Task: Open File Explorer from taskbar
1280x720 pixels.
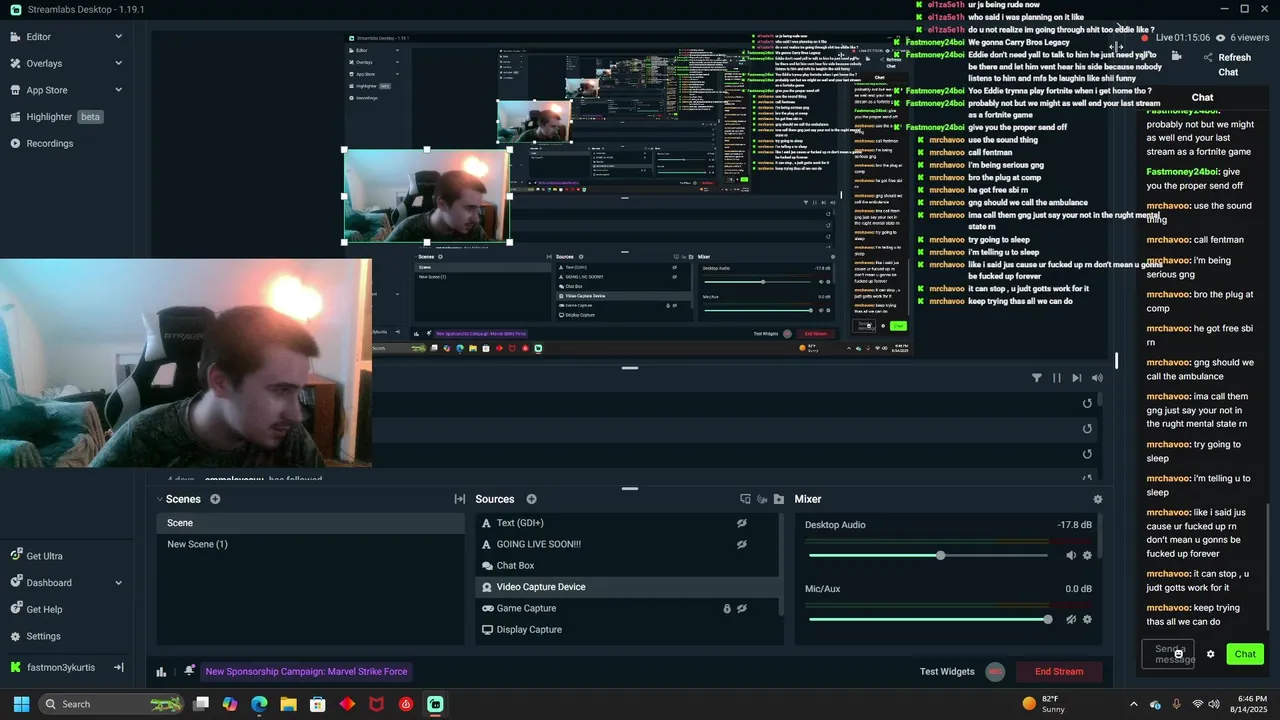Action: coord(288,704)
